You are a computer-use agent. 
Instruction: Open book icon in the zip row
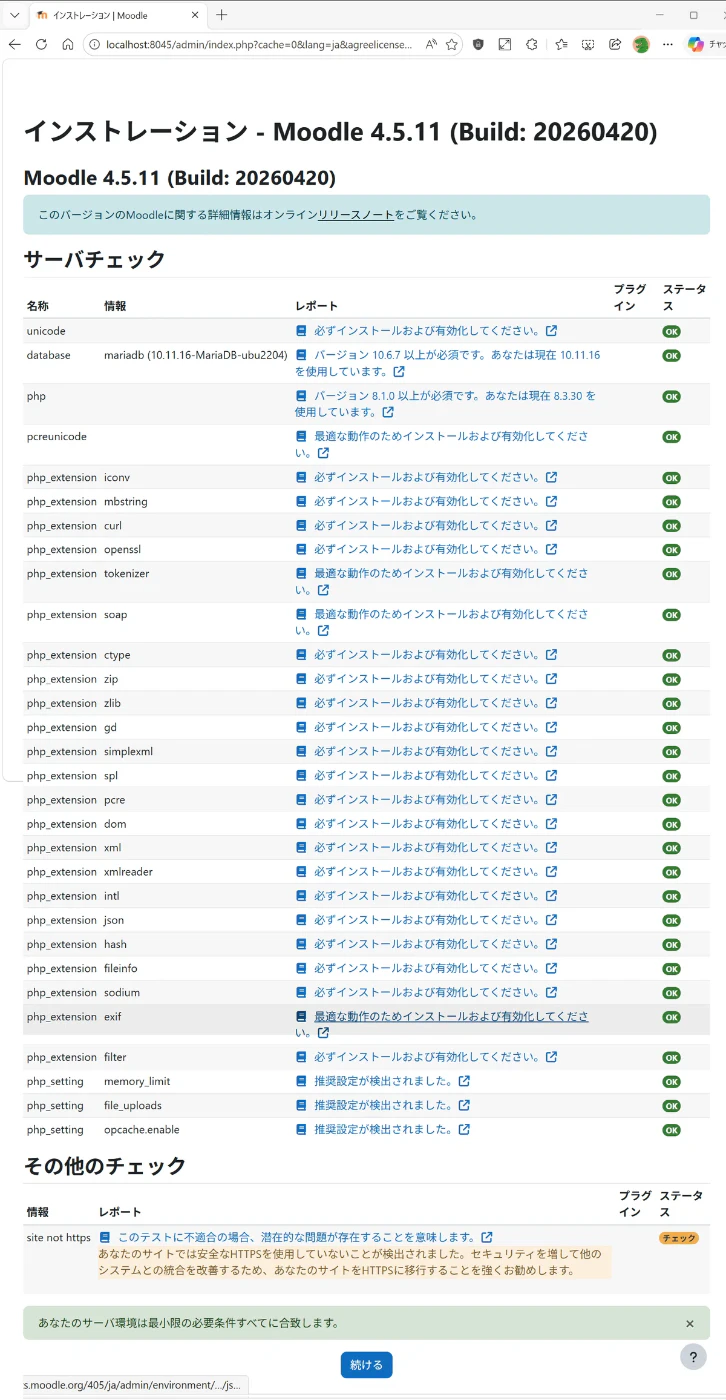[x=301, y=679]
